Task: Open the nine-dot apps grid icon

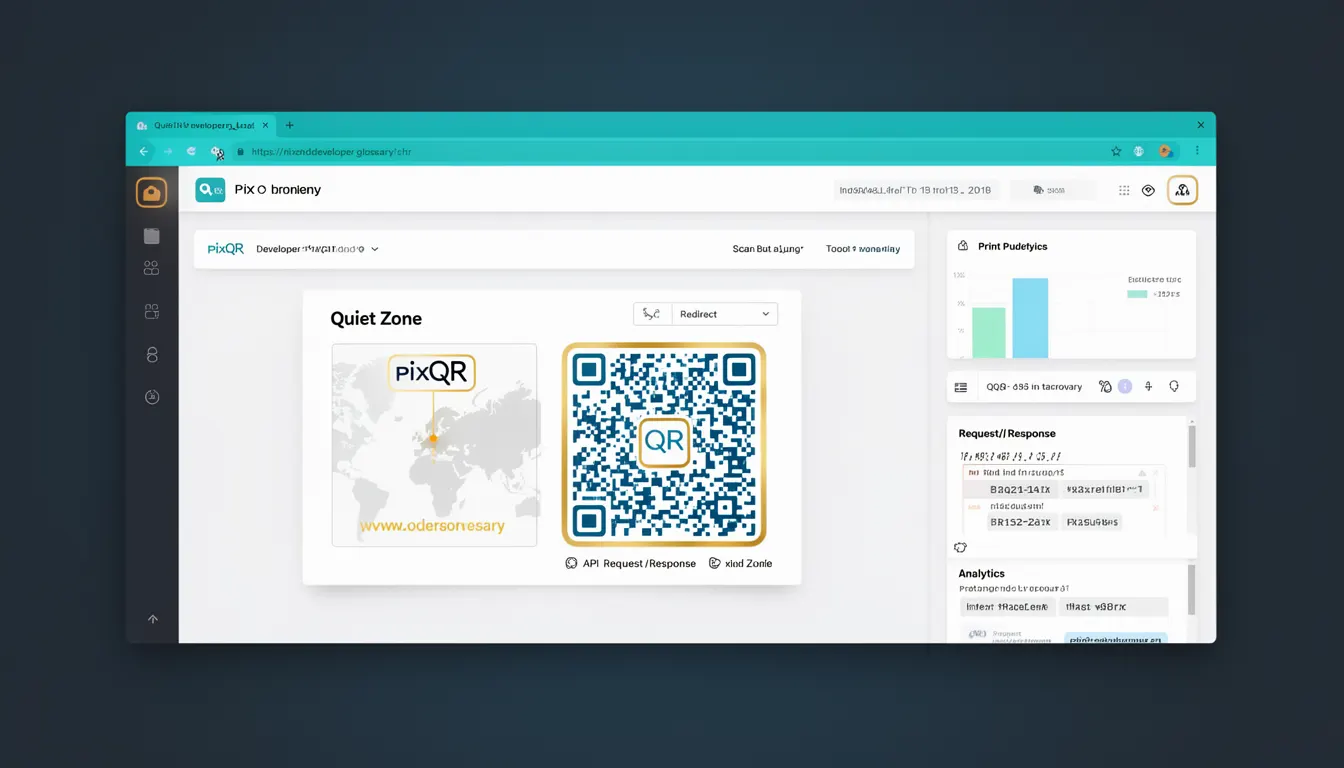Action: pos(1124,190)
